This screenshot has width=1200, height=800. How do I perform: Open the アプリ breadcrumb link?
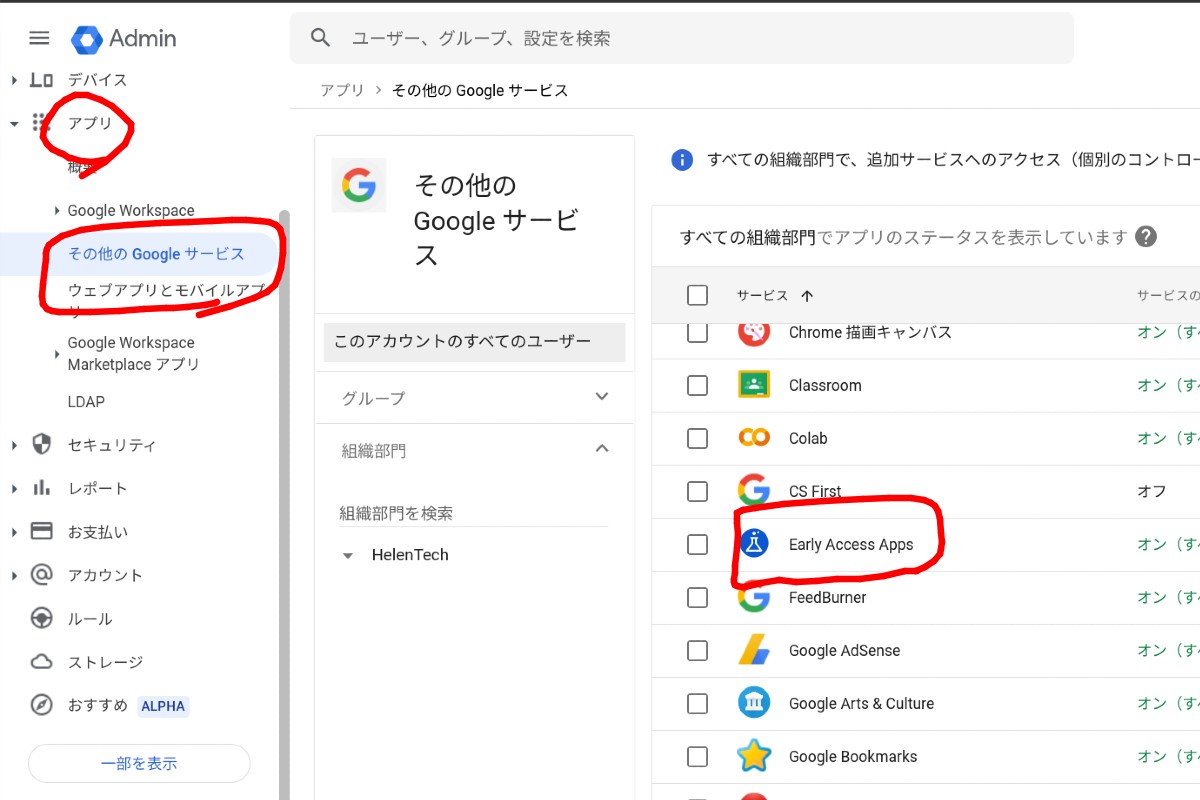(341, 90)
